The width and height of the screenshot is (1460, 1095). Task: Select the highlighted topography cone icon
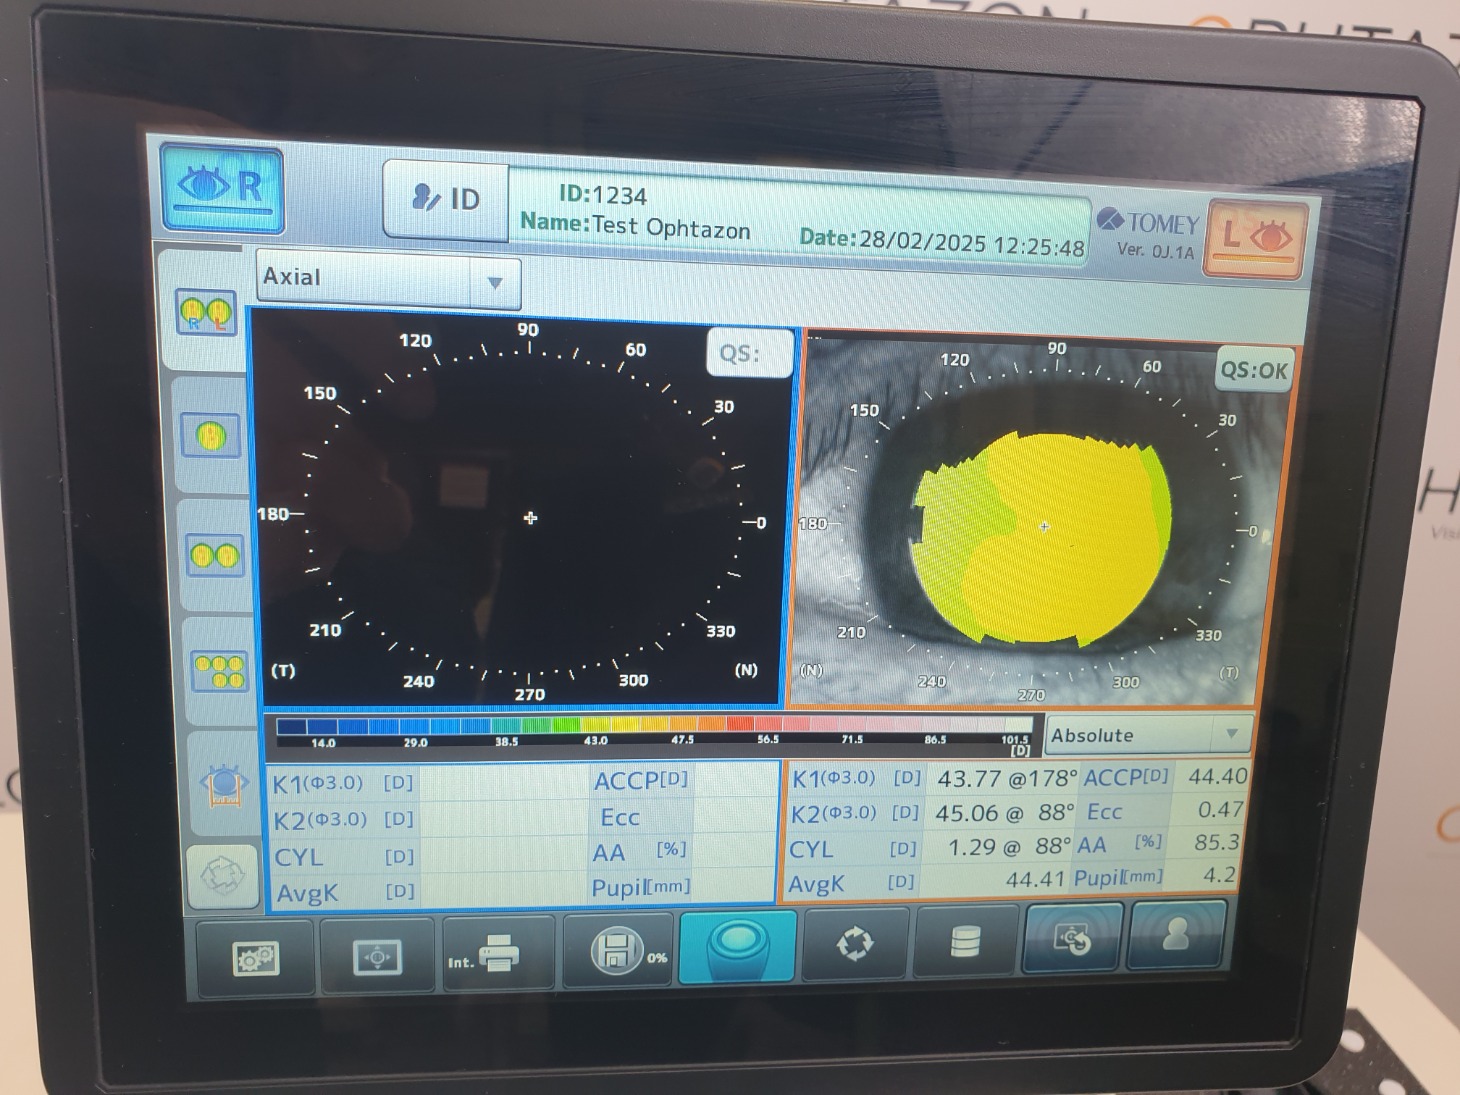point(737,947)
